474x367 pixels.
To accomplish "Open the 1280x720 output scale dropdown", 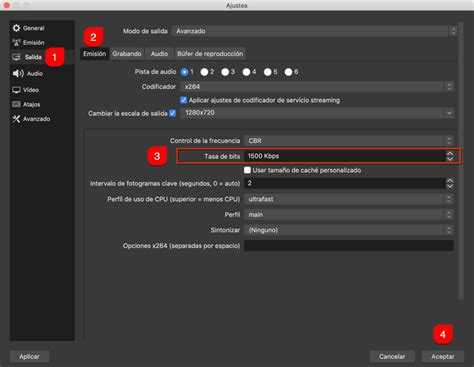I will coord(318,113).
